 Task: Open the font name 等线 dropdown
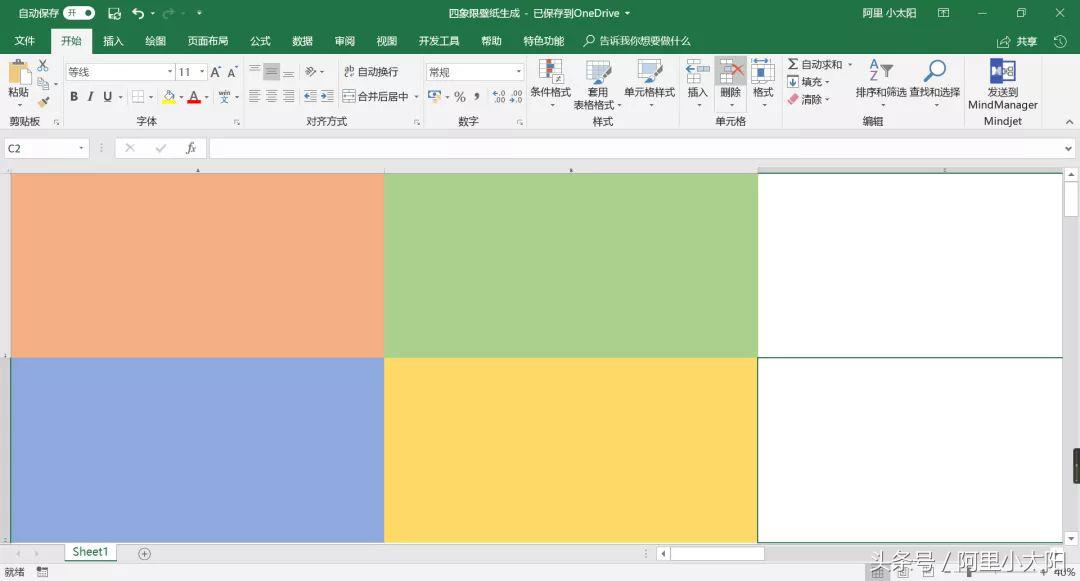pyautogui.click(x=170, y=72)
